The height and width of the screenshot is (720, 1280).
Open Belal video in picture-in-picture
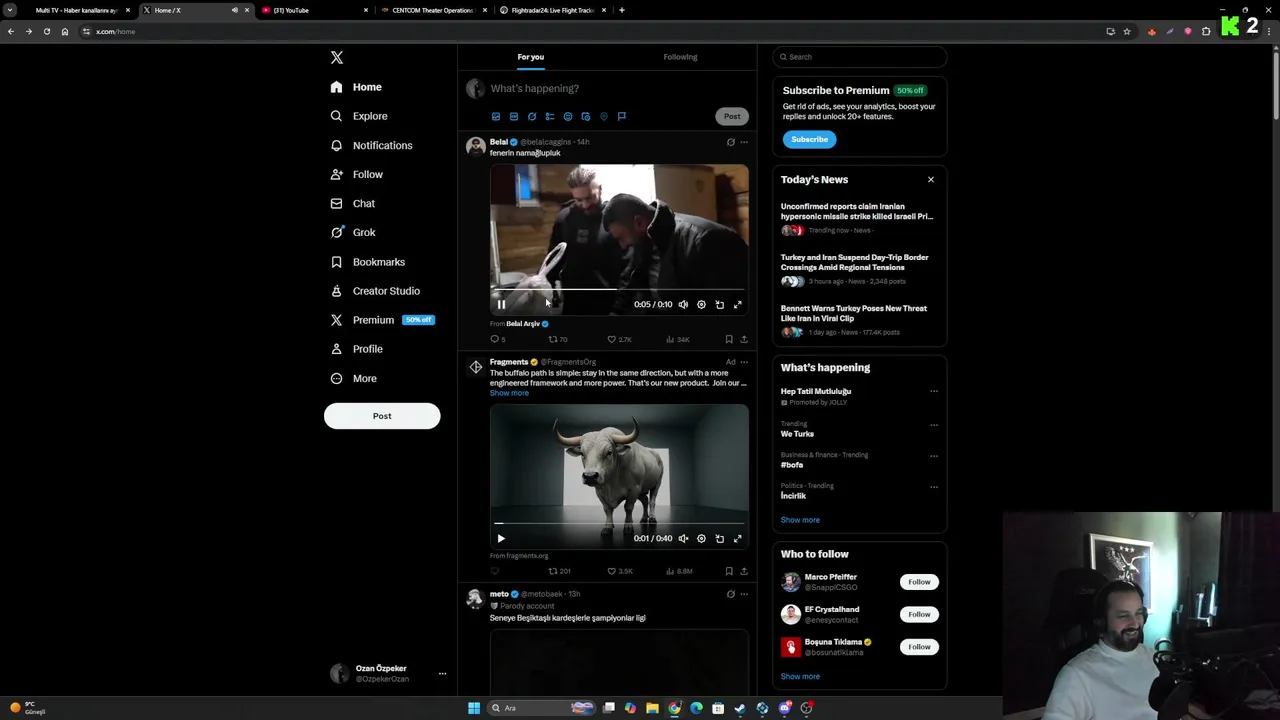719,304
